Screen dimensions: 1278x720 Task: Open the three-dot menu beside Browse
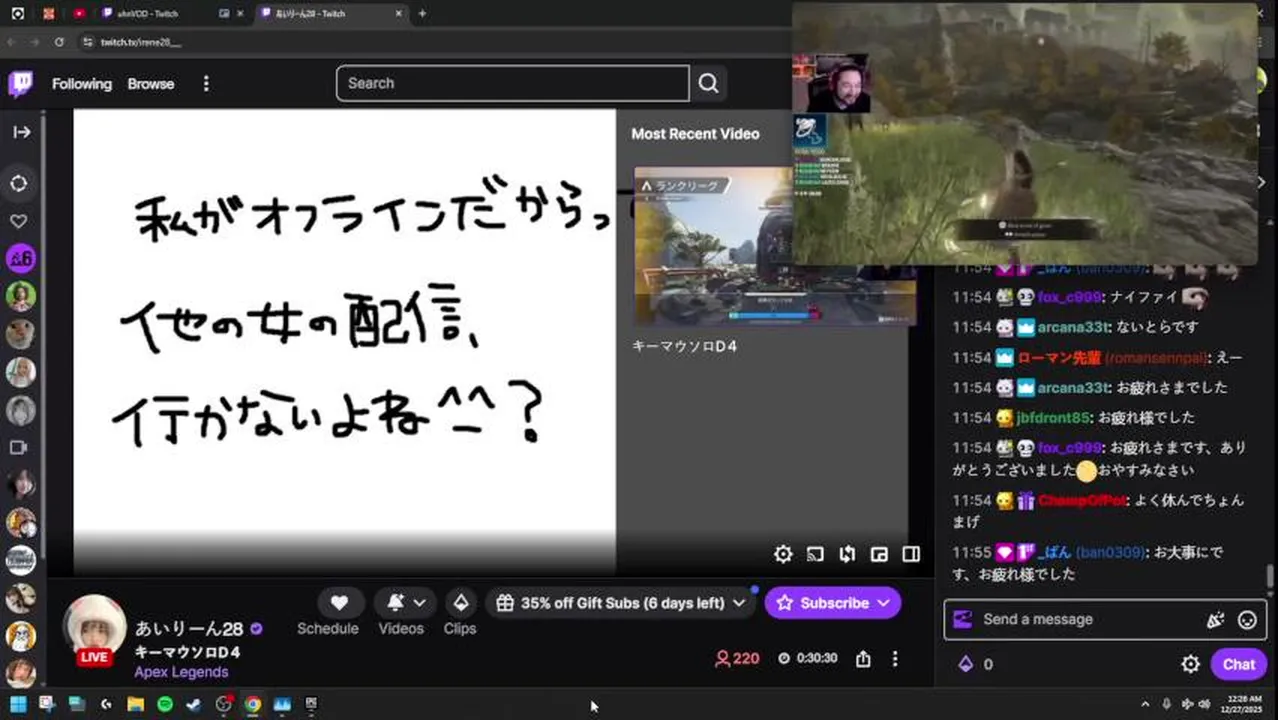pyautogui.click(x=206, y=84)
